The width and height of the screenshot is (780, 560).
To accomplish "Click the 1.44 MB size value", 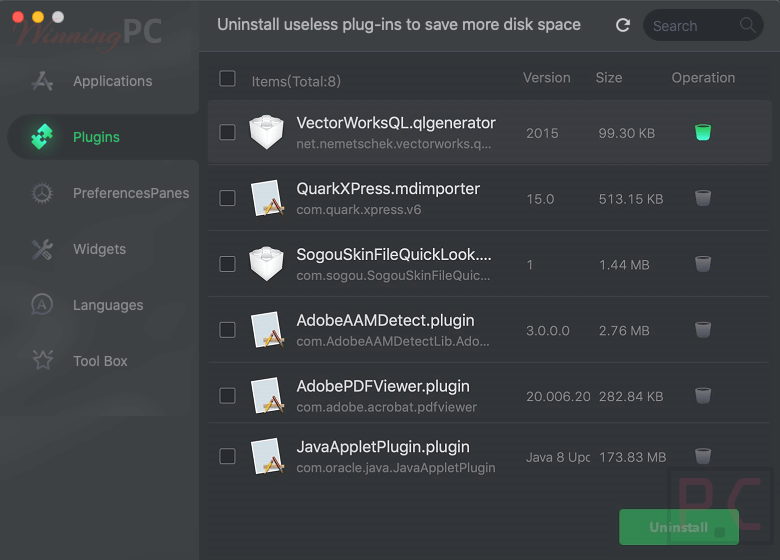I will point(624,265).
